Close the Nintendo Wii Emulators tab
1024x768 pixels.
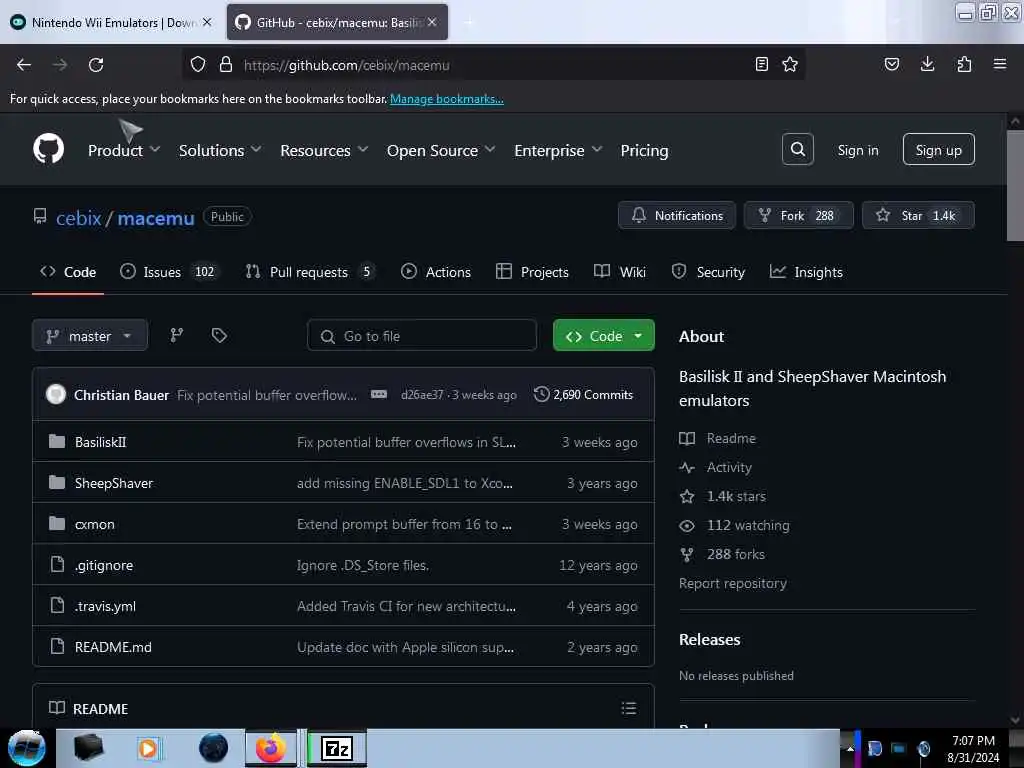point(207,22)
